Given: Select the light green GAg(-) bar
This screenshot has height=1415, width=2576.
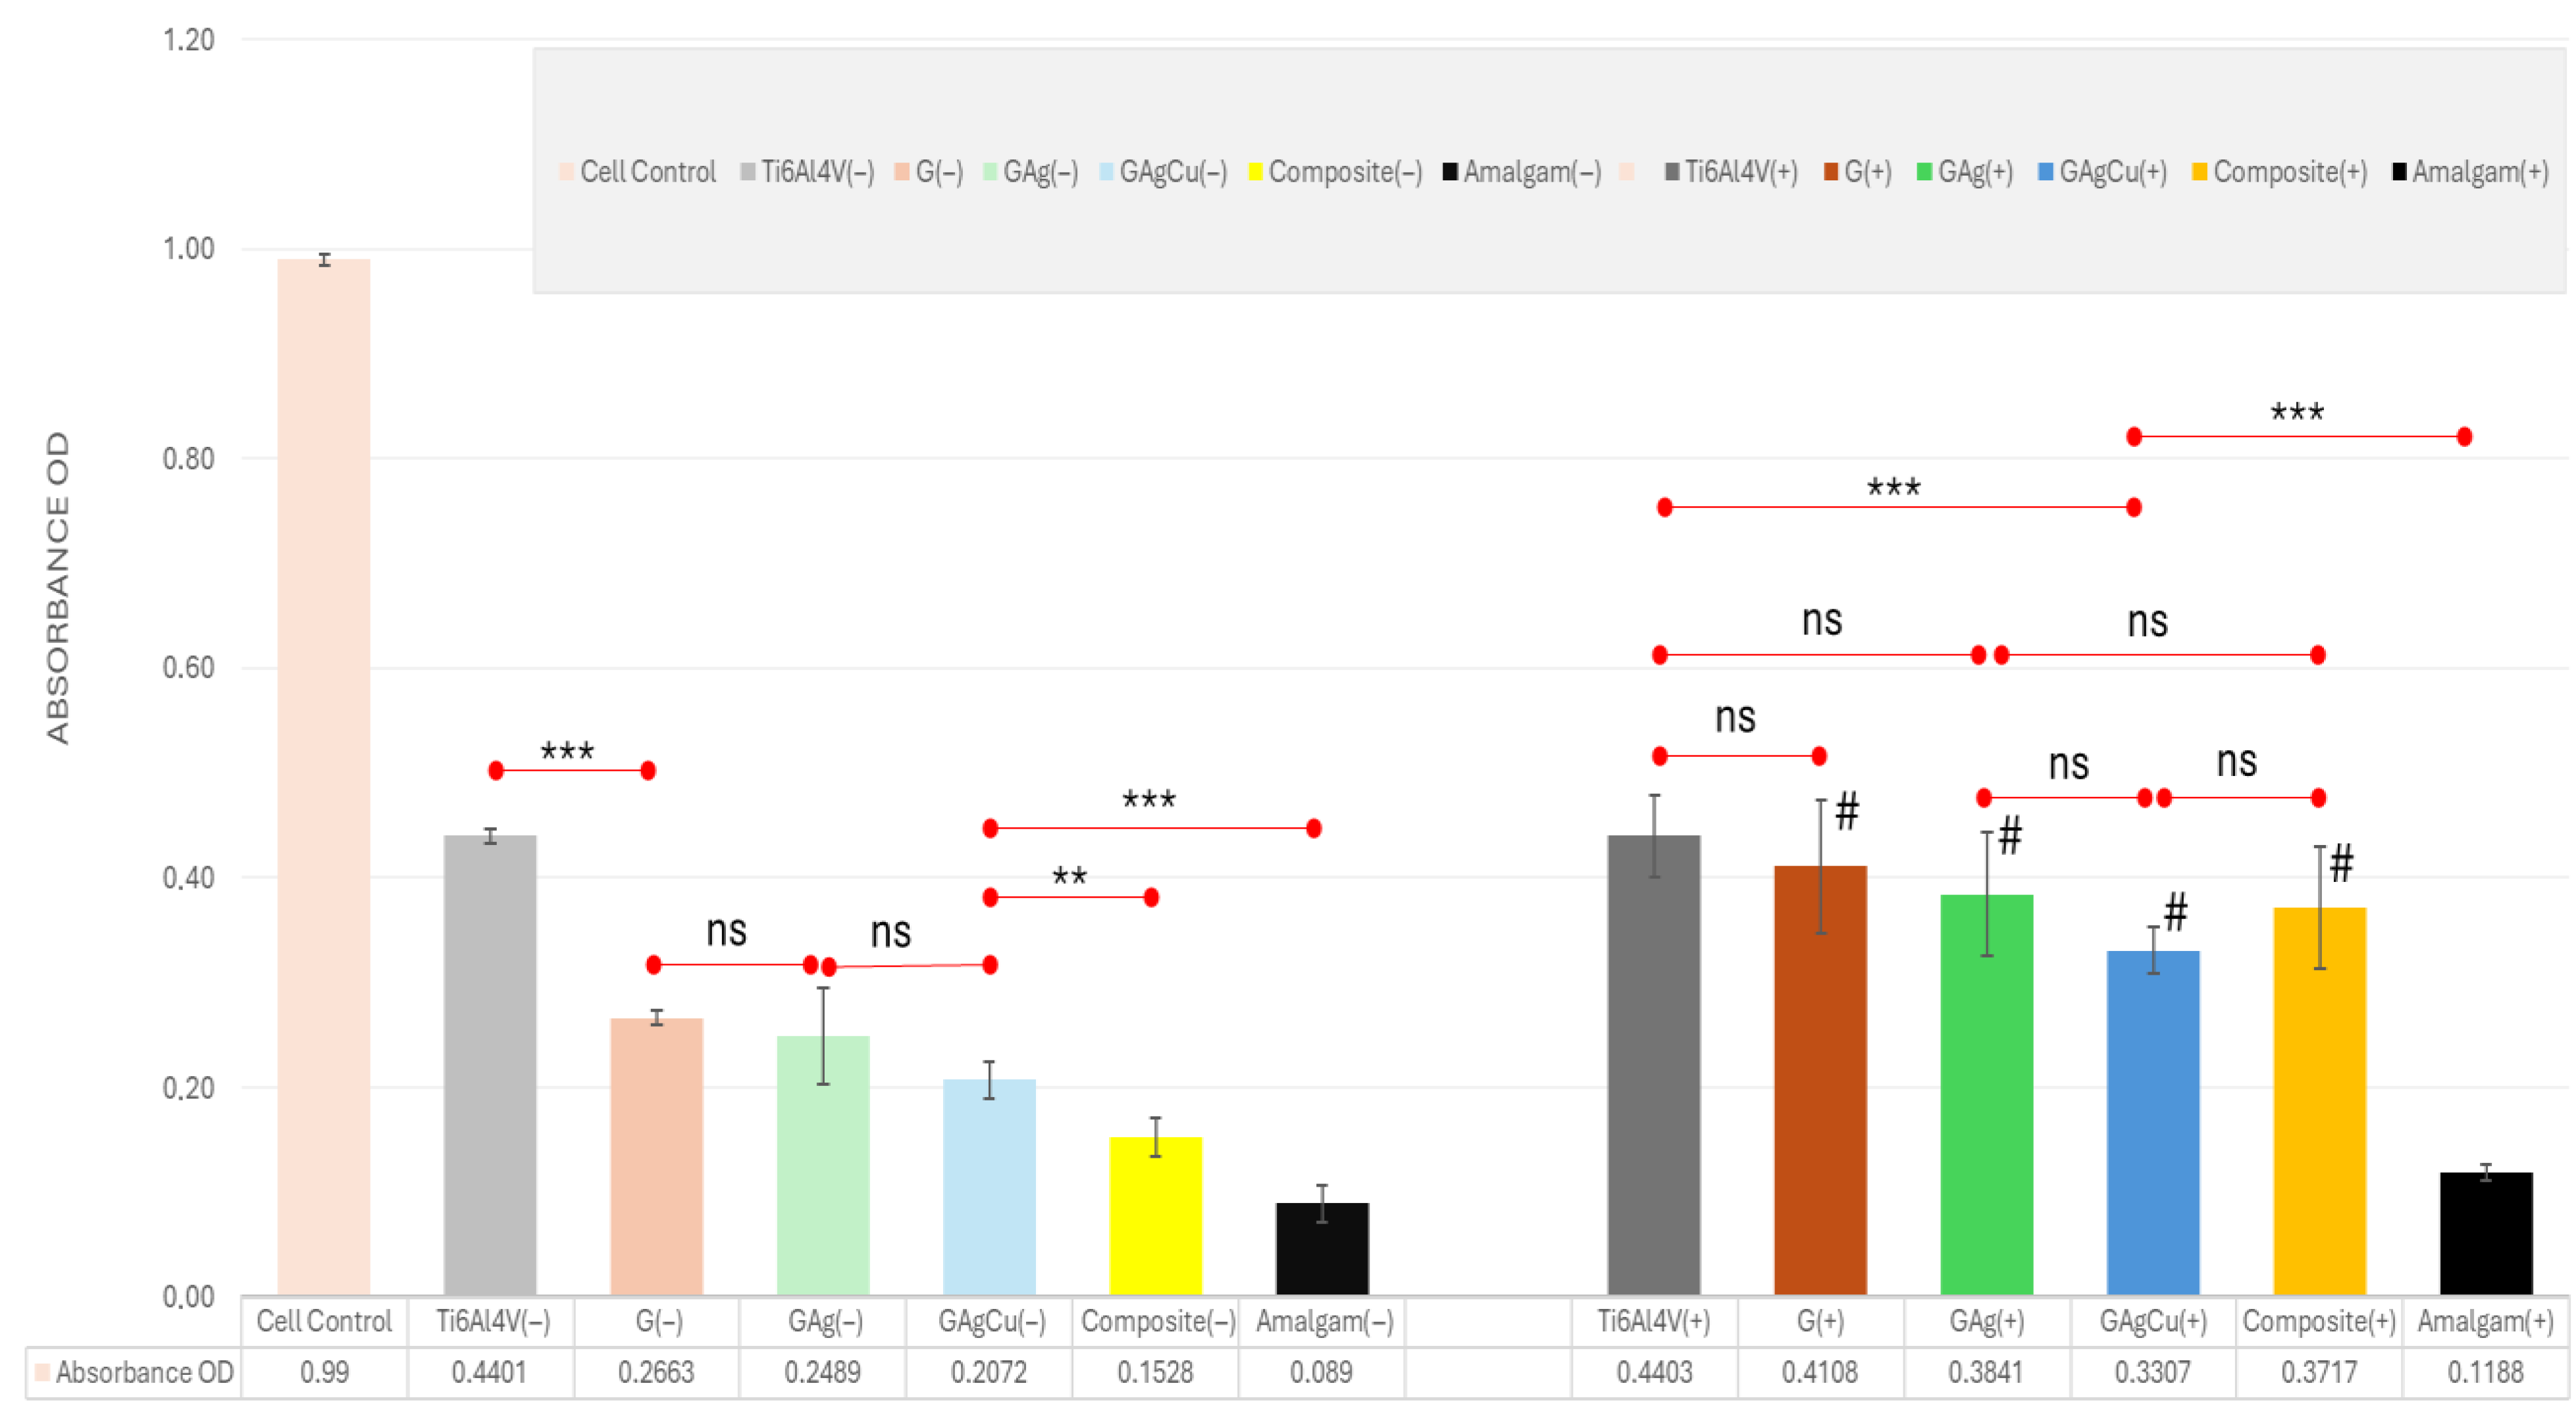Looking at the screenshot, I should coord(822,1165).
